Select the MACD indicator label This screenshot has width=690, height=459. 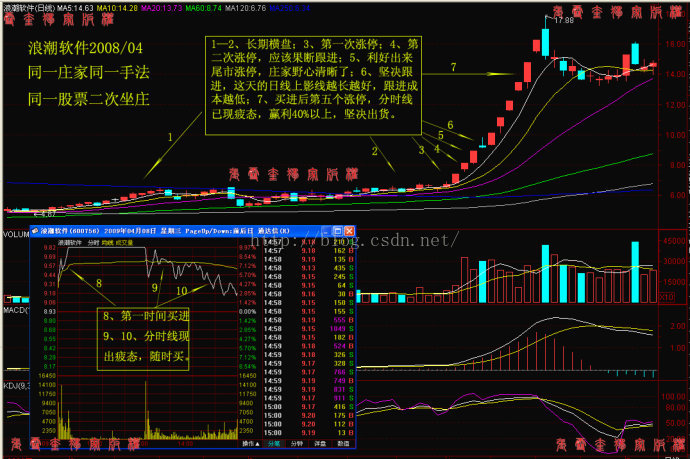tap(16, 310)
